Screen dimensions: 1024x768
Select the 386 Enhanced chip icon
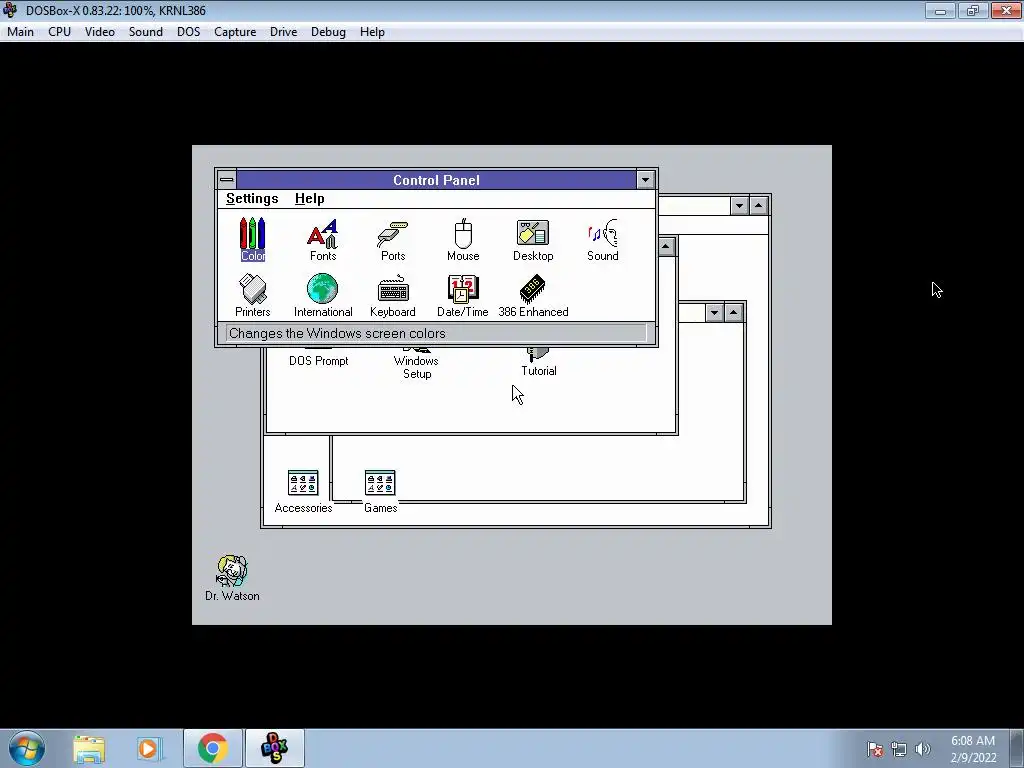(533, 296)
